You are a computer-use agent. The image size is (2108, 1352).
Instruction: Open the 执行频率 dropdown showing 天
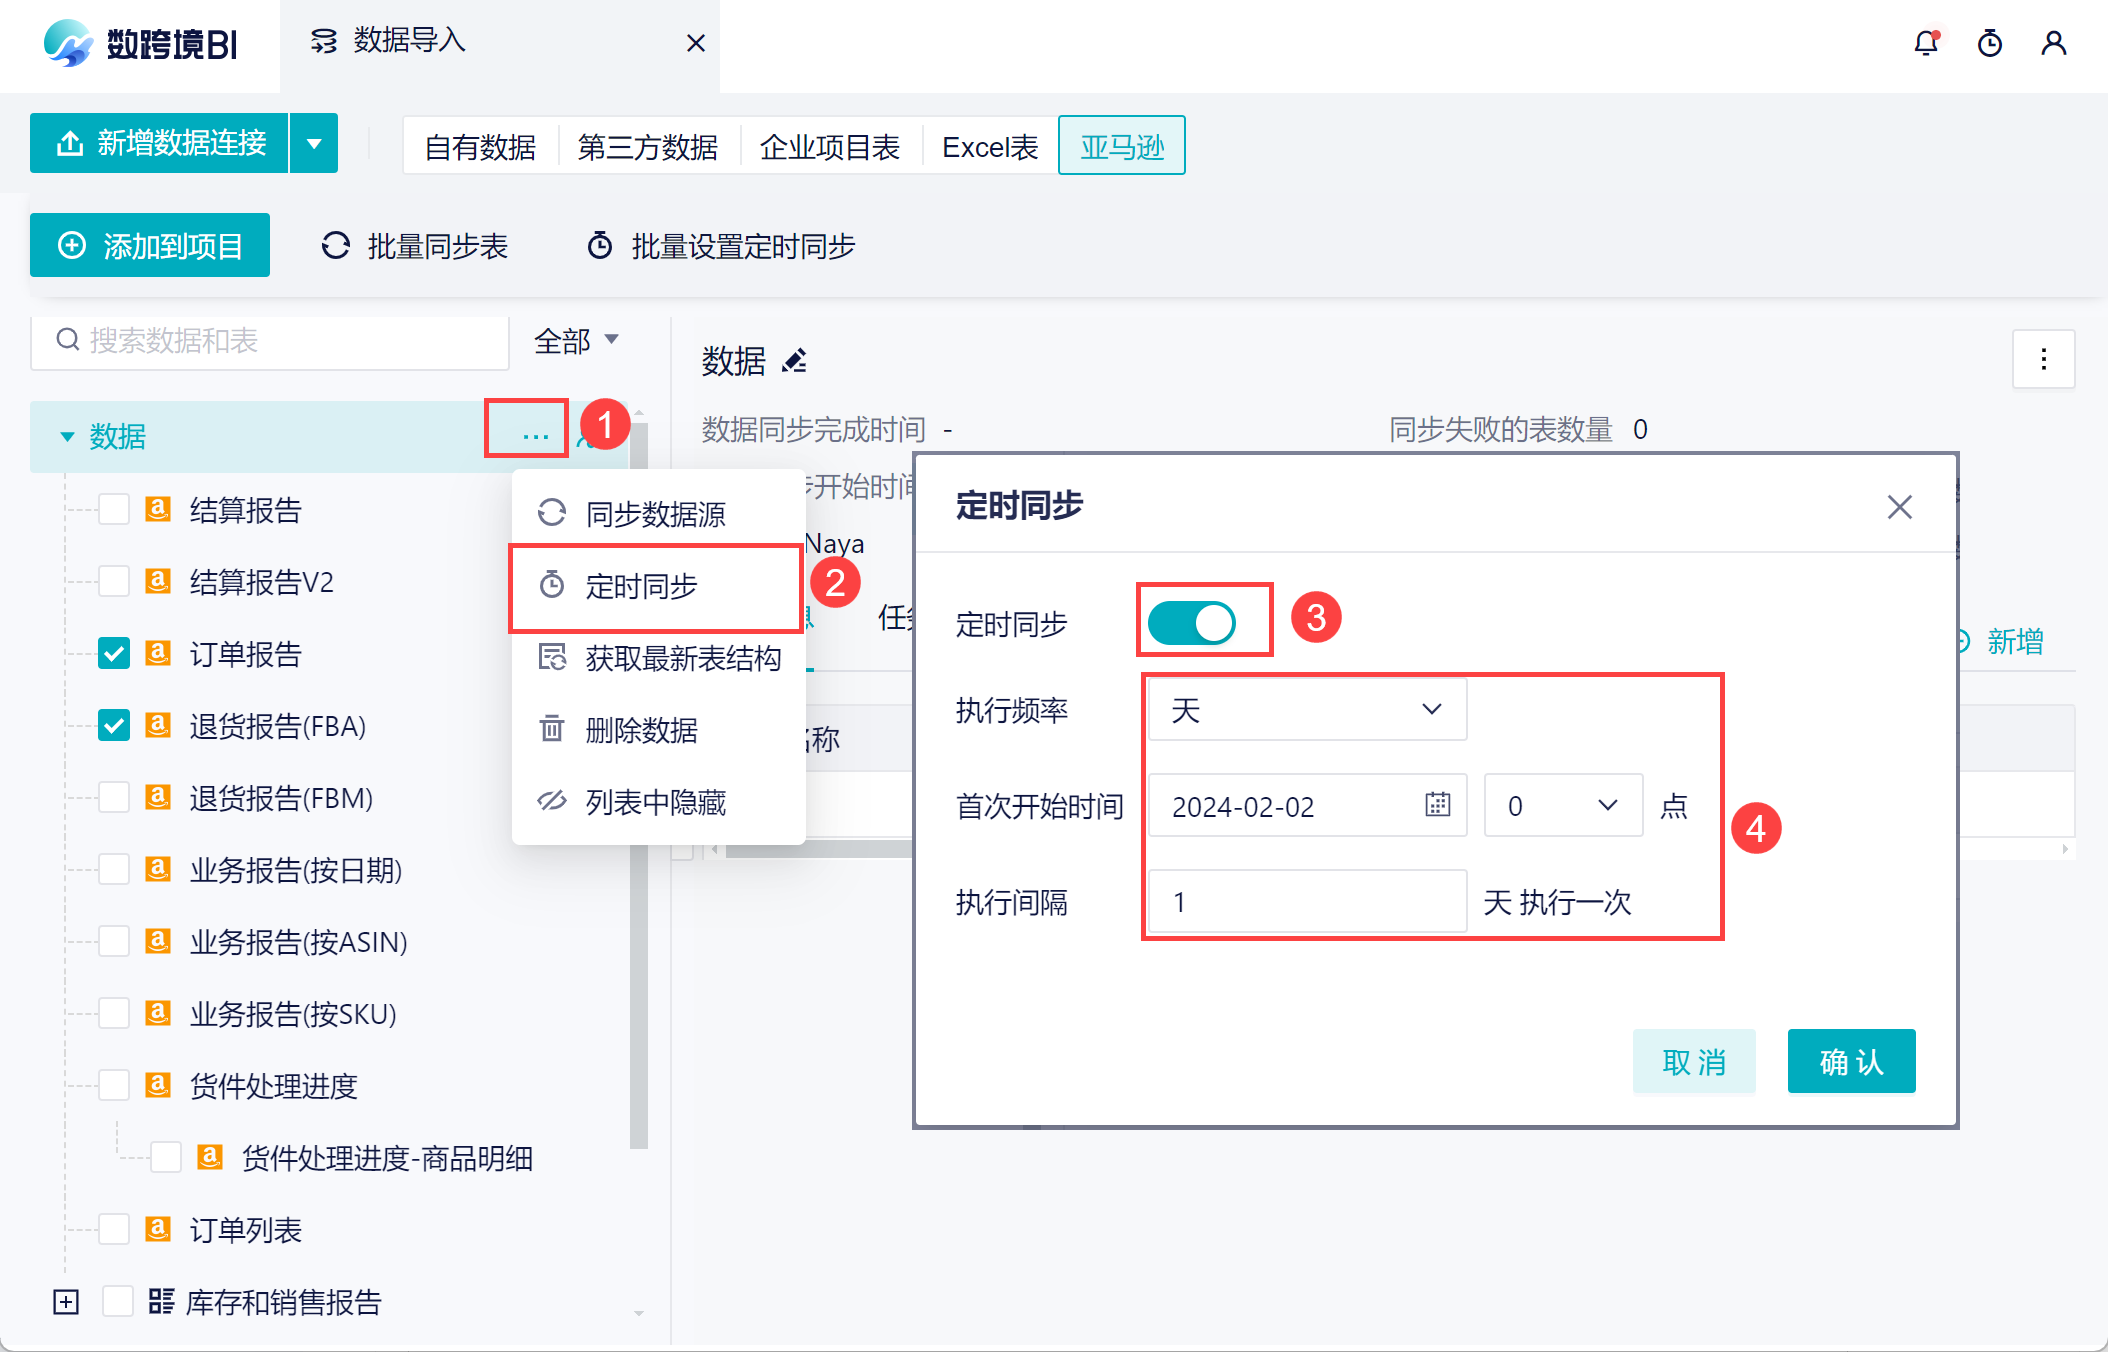(x=1306, y=710)
